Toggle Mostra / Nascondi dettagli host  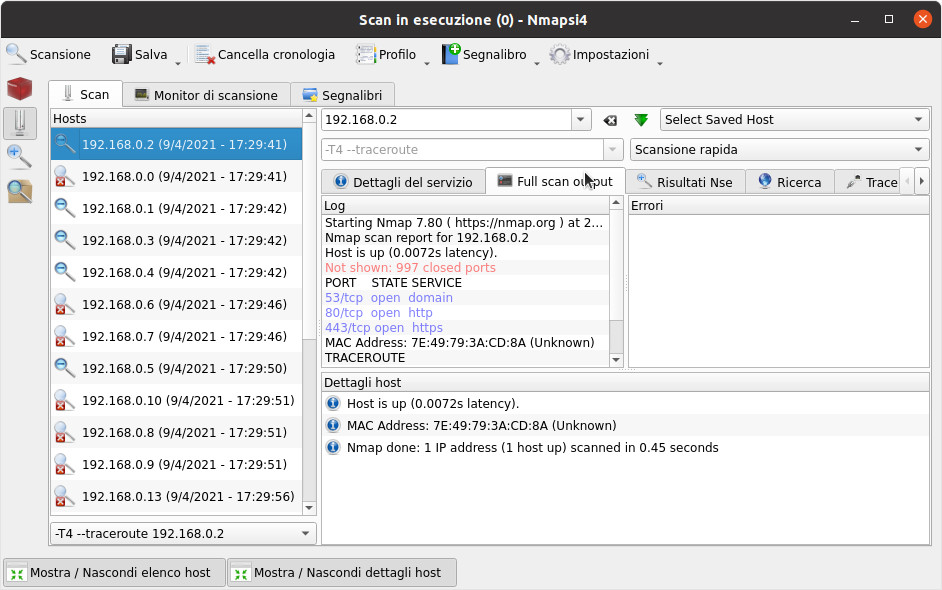click(x=341, y=573)
